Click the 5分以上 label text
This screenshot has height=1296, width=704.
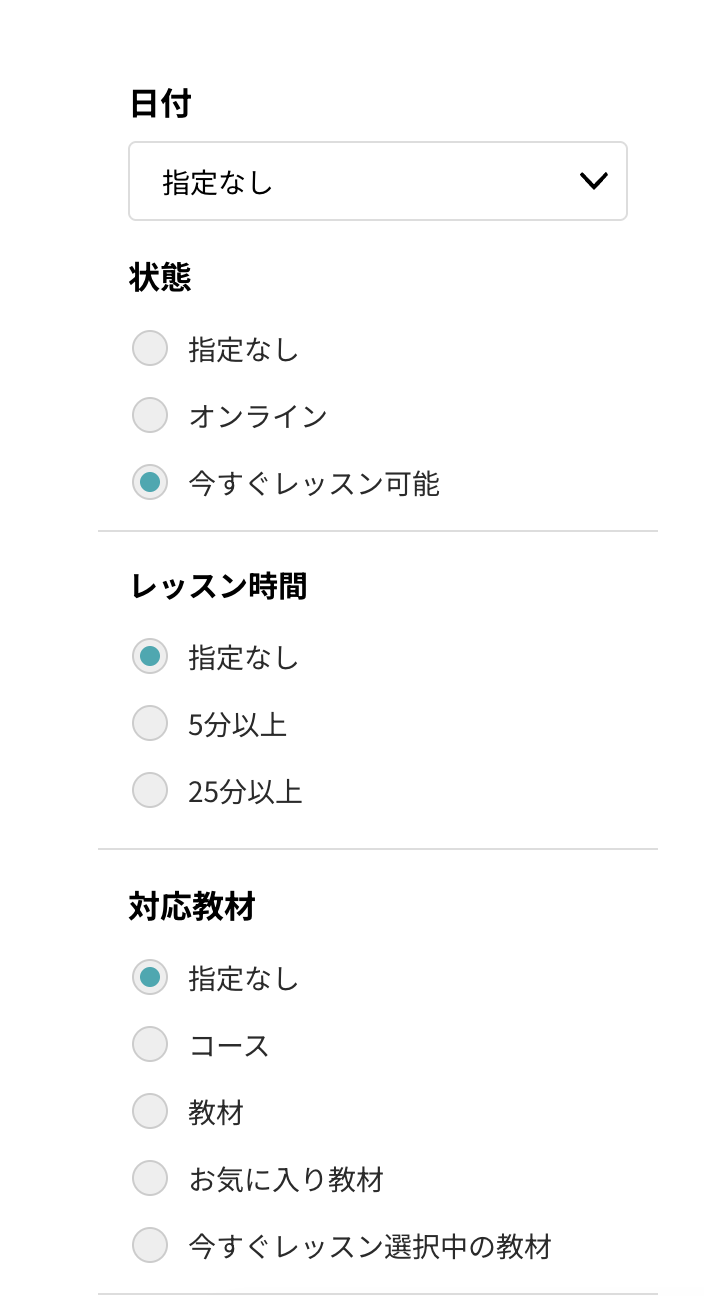click(238, 724)
